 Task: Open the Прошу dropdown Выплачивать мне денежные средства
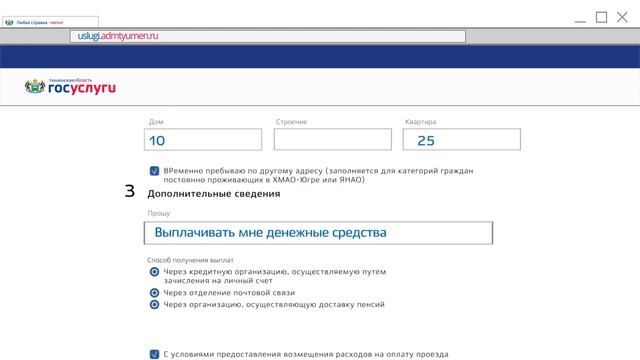pos(318,233)
